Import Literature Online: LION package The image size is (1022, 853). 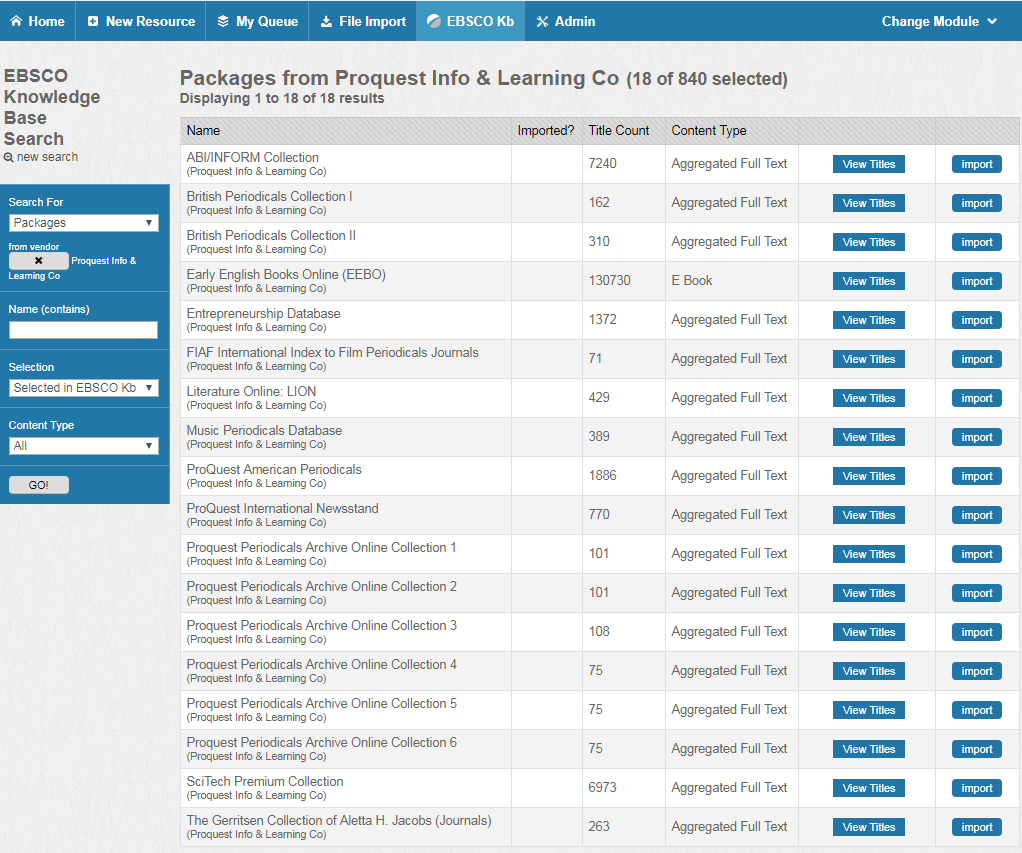click(976, 398)
